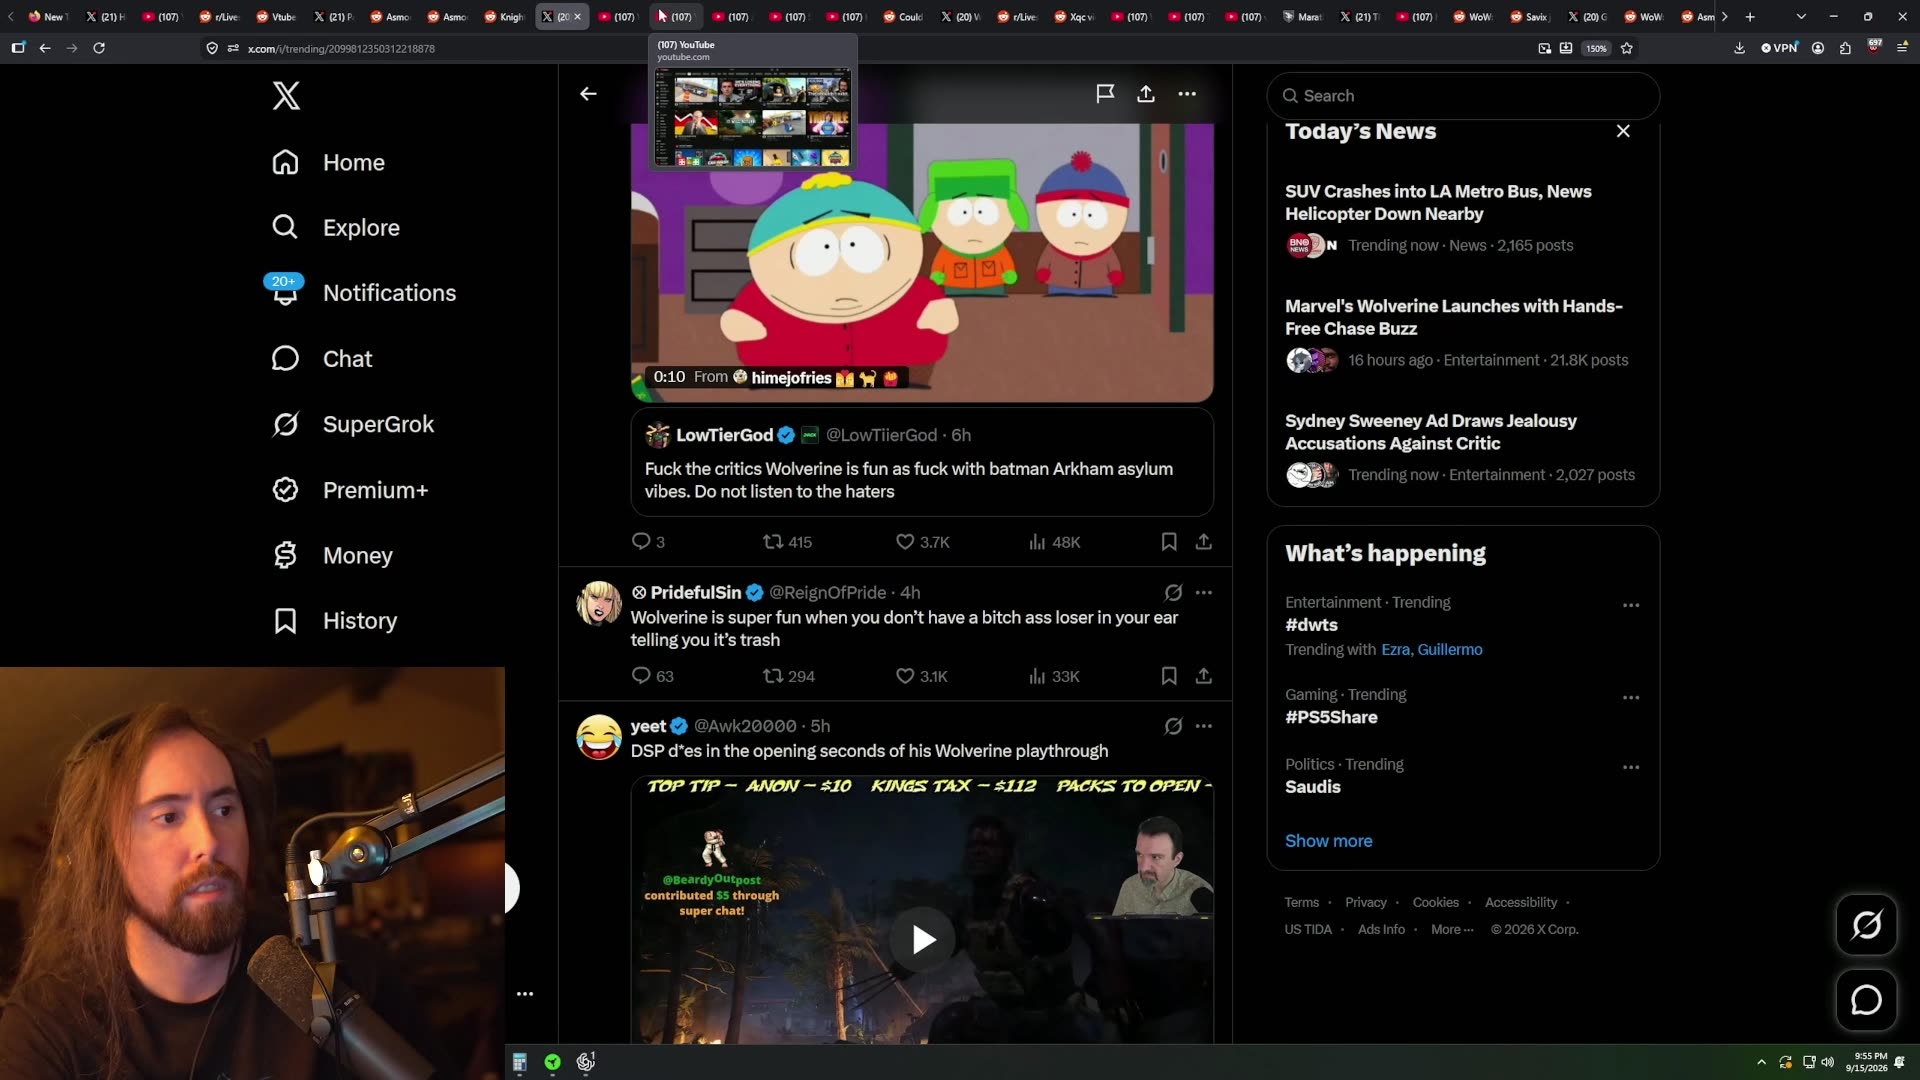Open History from sidebar
Image resolution: width=1920 pixels, height=1080 pixels.
click(x=334, y=621)
